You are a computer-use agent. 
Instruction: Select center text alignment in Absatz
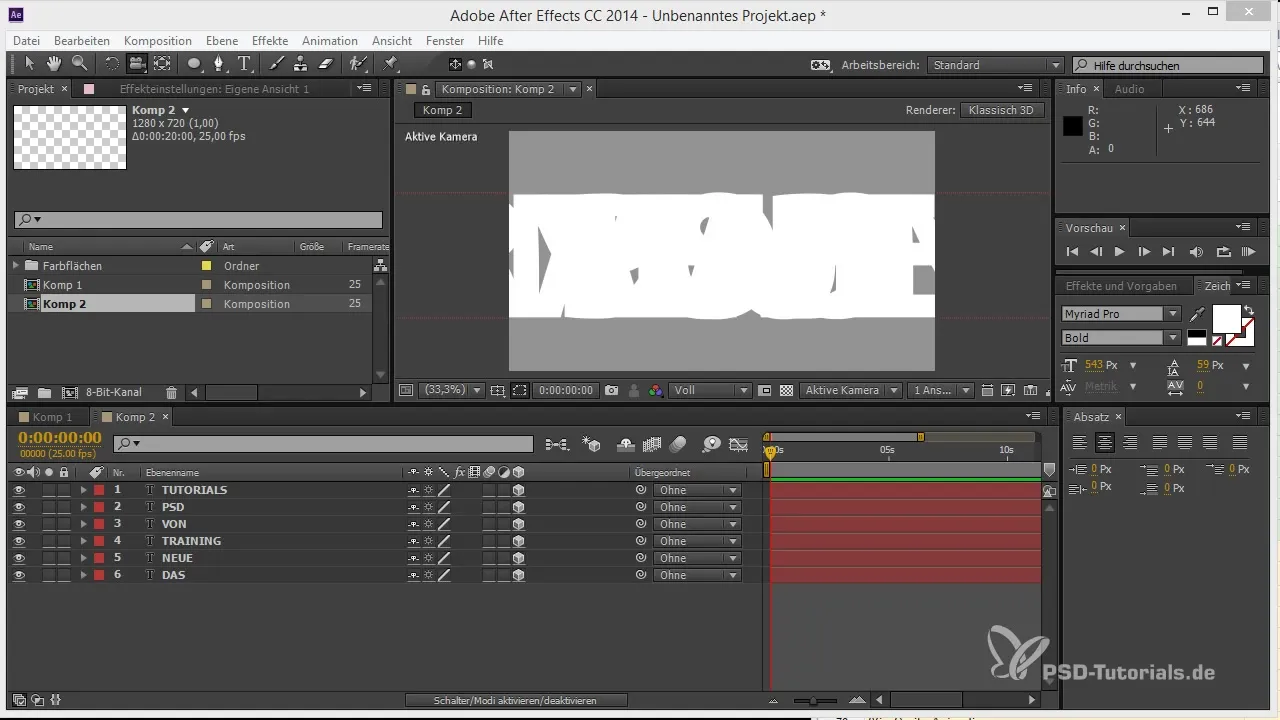click(x=1105, y=442)
